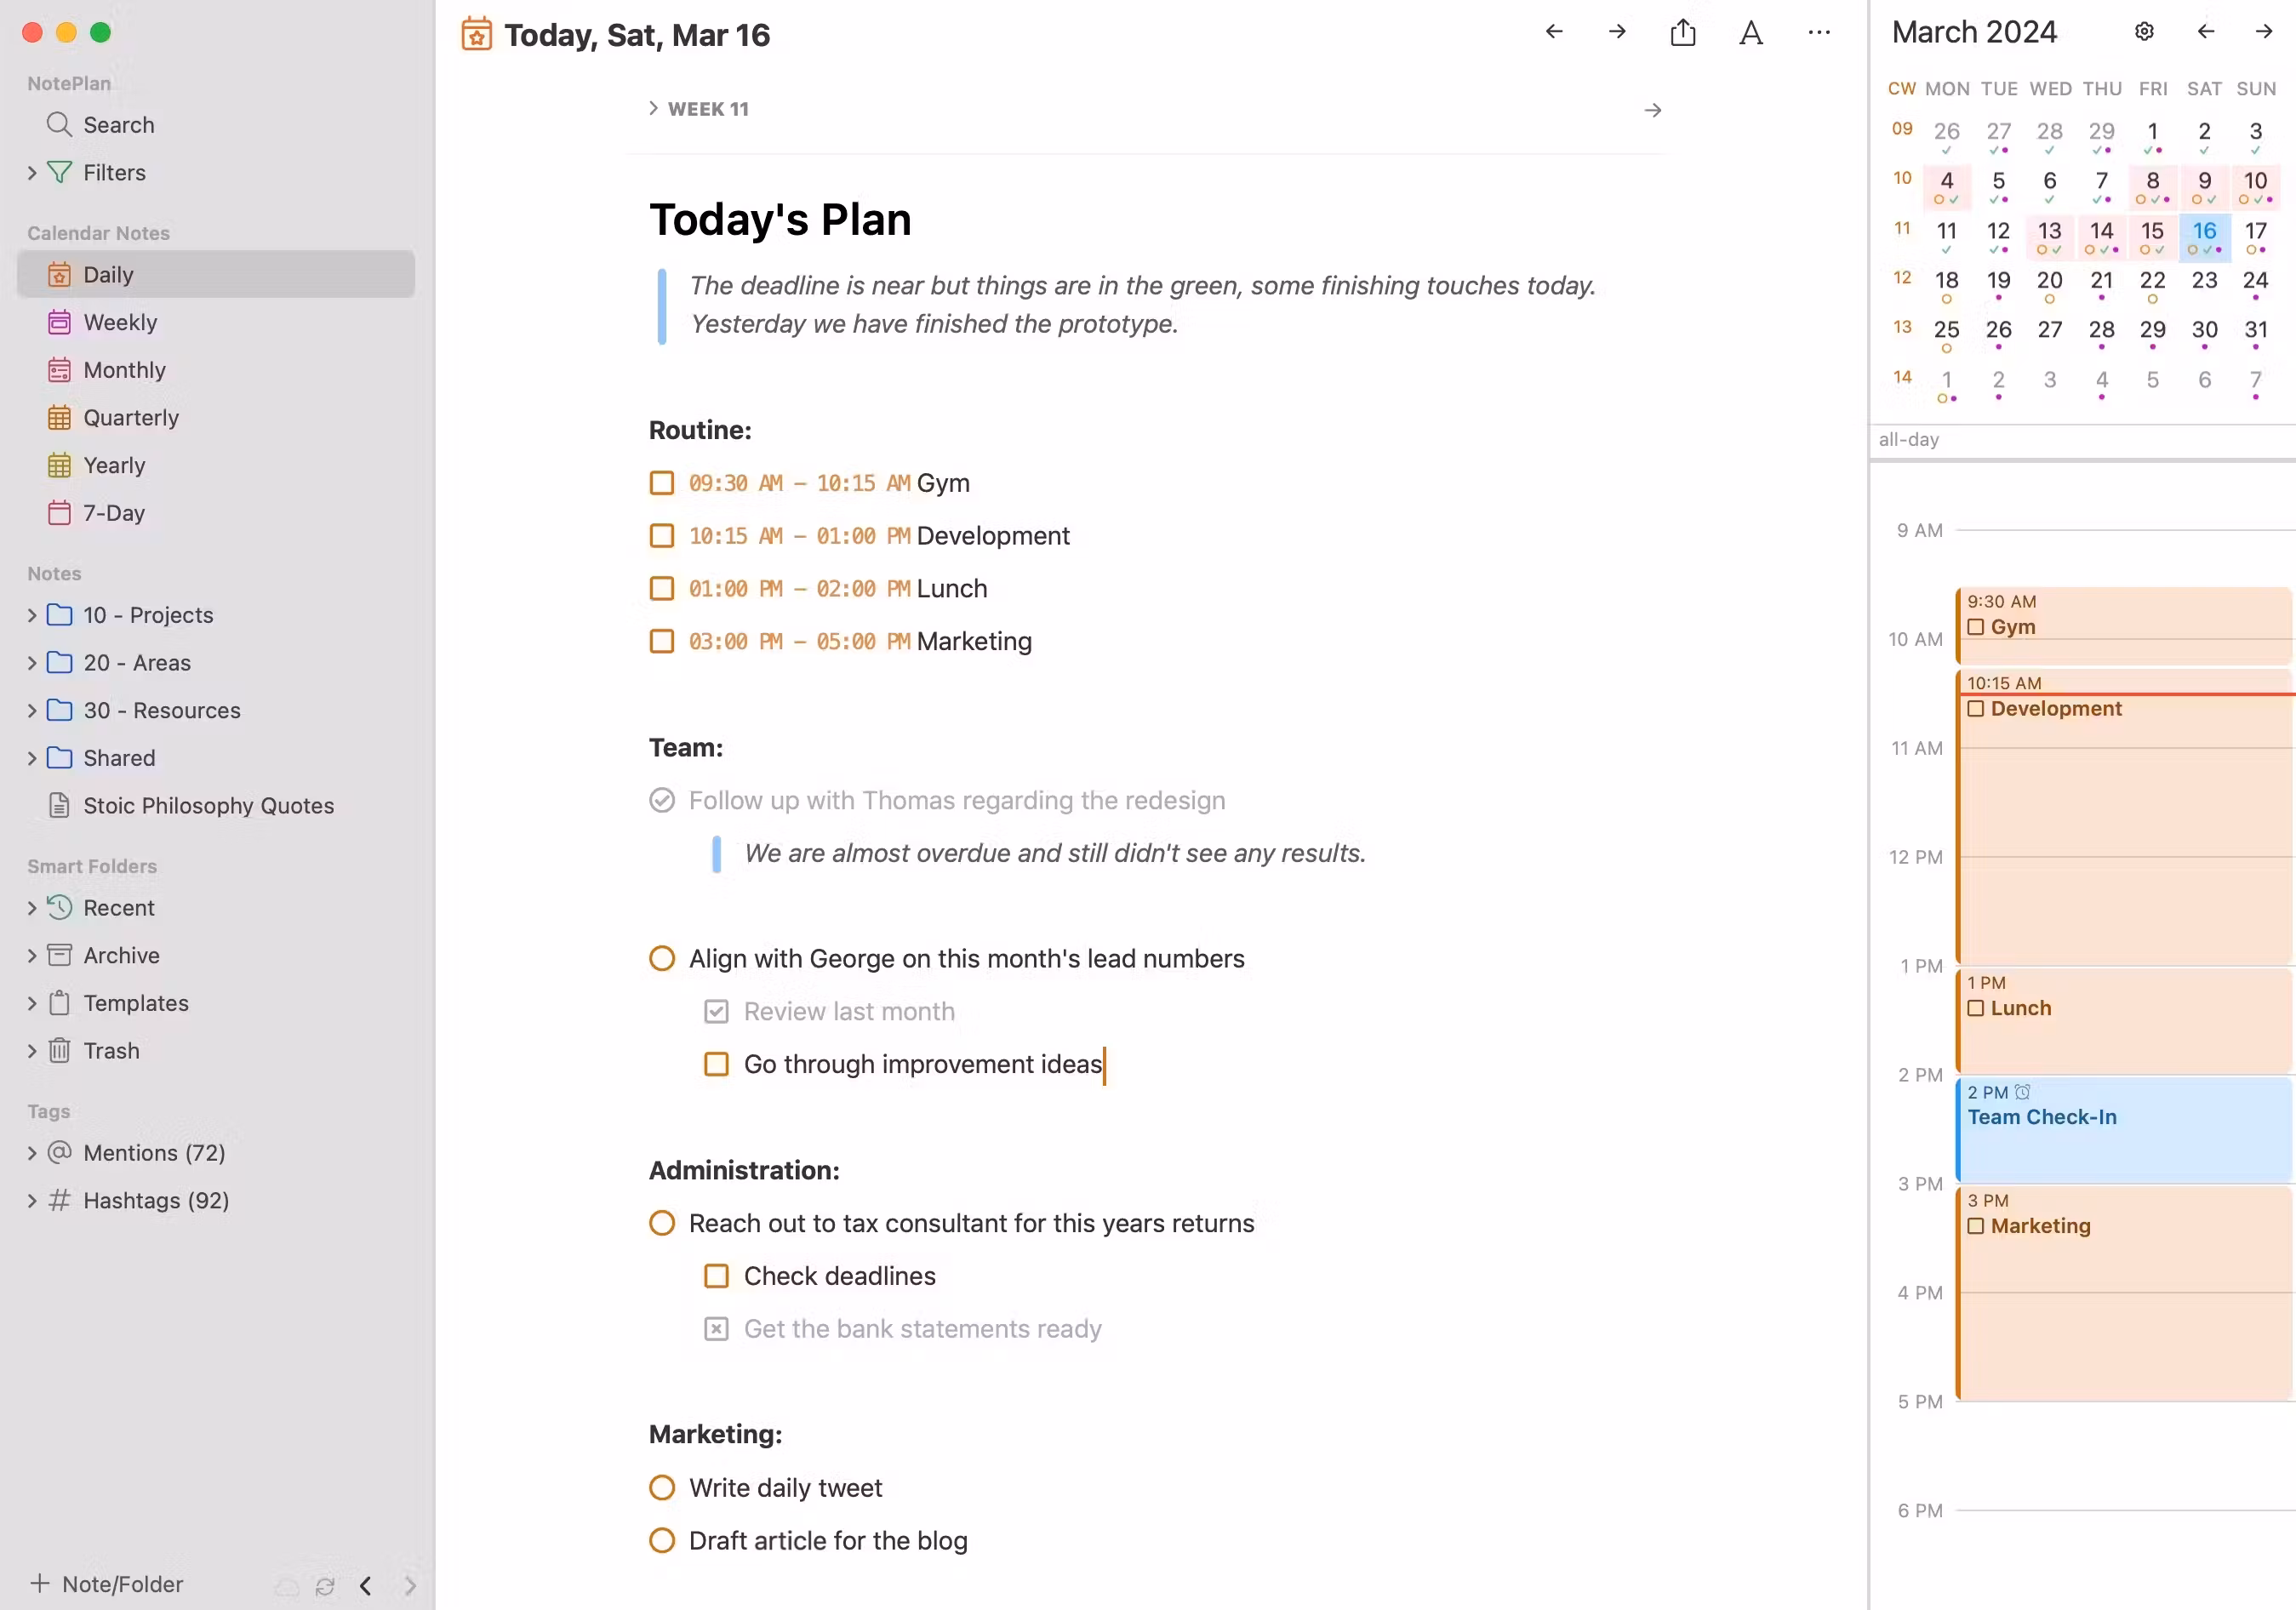Navigate back to the previous note
This screenshot has width=2296, height=1610.
click(x=1553, y=32)
